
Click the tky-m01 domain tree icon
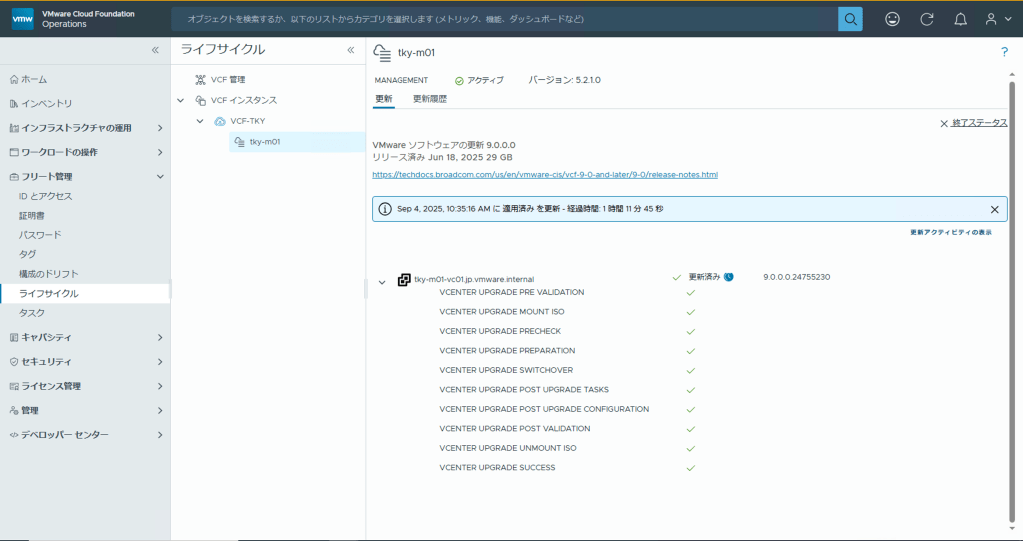[x=239, y=142]
